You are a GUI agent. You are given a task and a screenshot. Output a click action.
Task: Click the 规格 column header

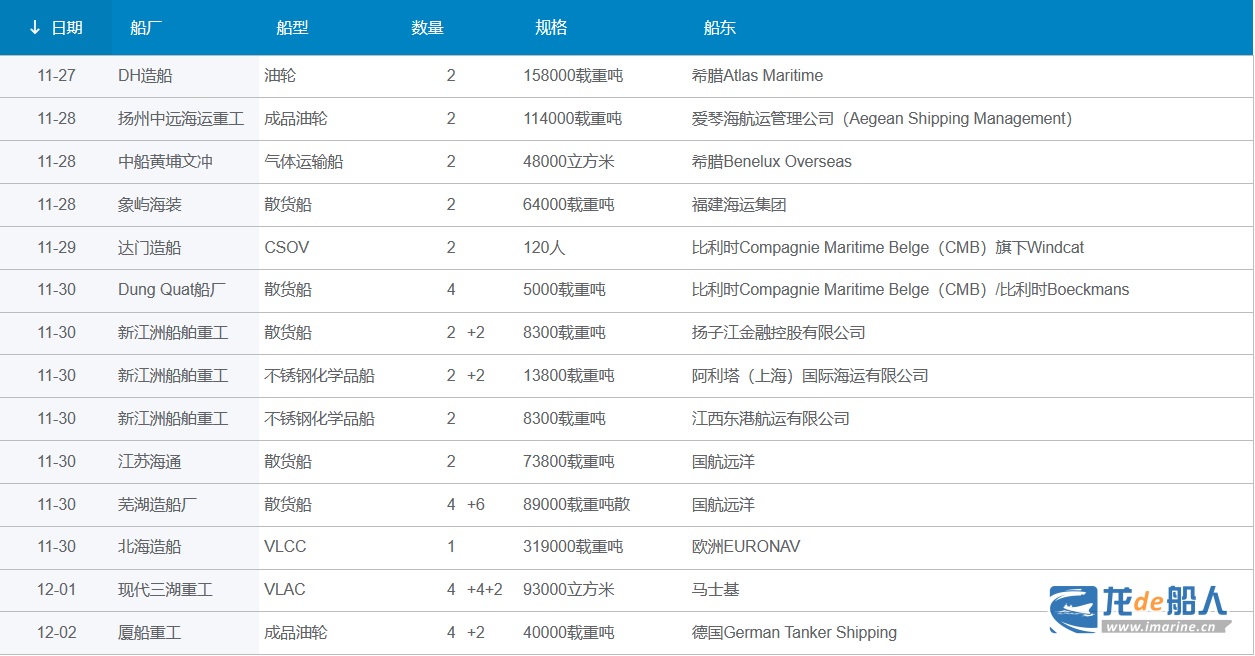[551, 28]
